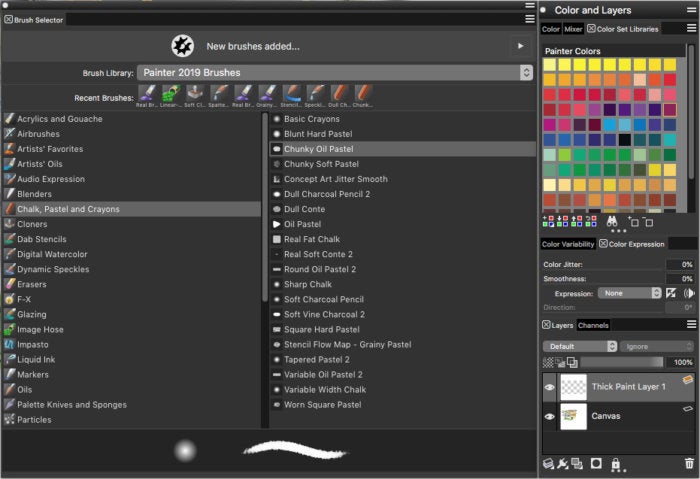Screen dimensions: 700x479
Task: Select the Spatte... recent brush icon
Action: point(219,94)
